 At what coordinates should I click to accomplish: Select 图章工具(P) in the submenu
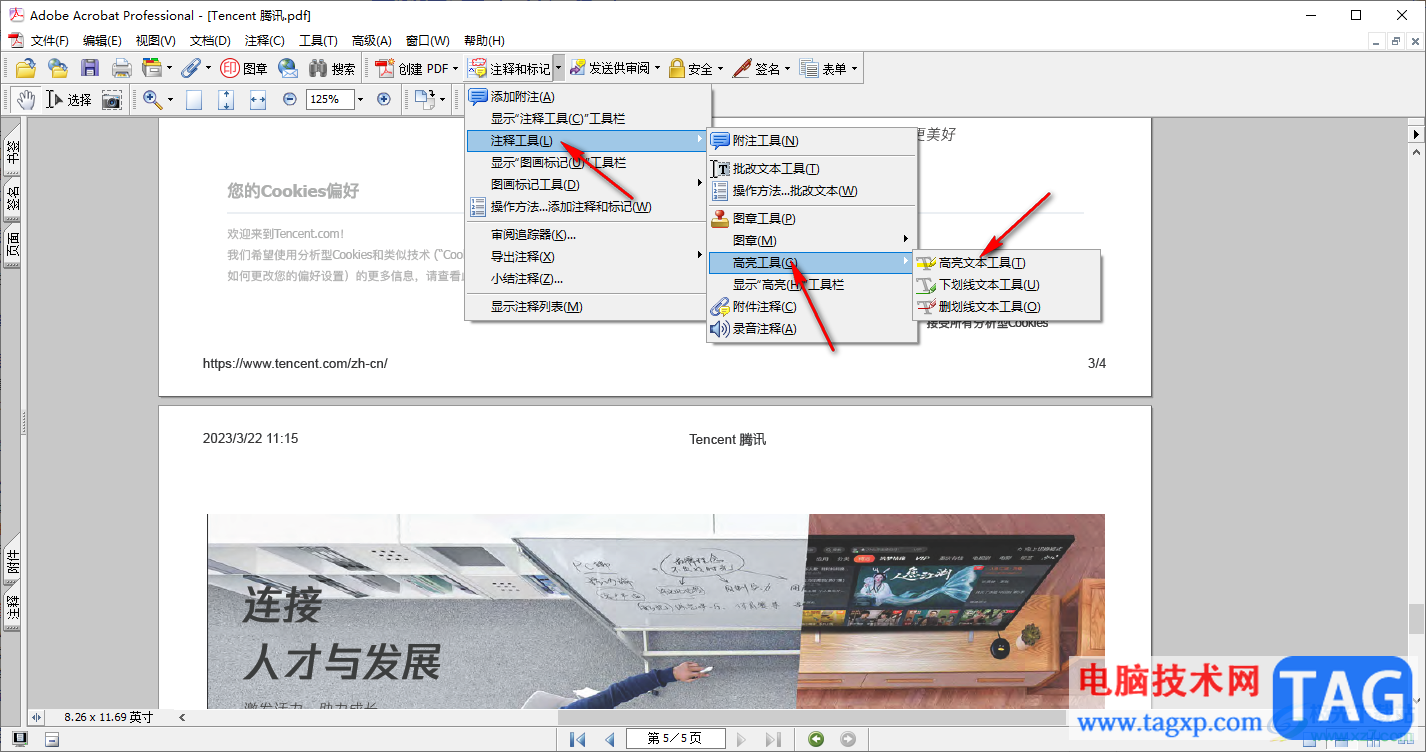pos(812,218)
